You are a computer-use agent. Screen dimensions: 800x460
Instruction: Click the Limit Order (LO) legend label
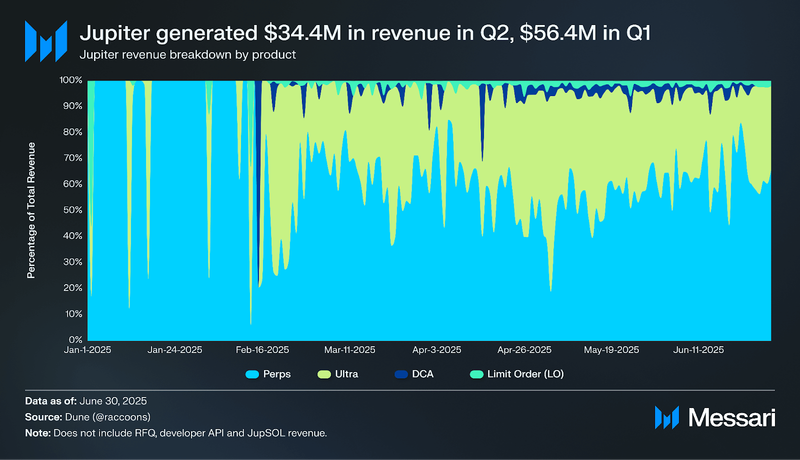[x=526, y=374]
